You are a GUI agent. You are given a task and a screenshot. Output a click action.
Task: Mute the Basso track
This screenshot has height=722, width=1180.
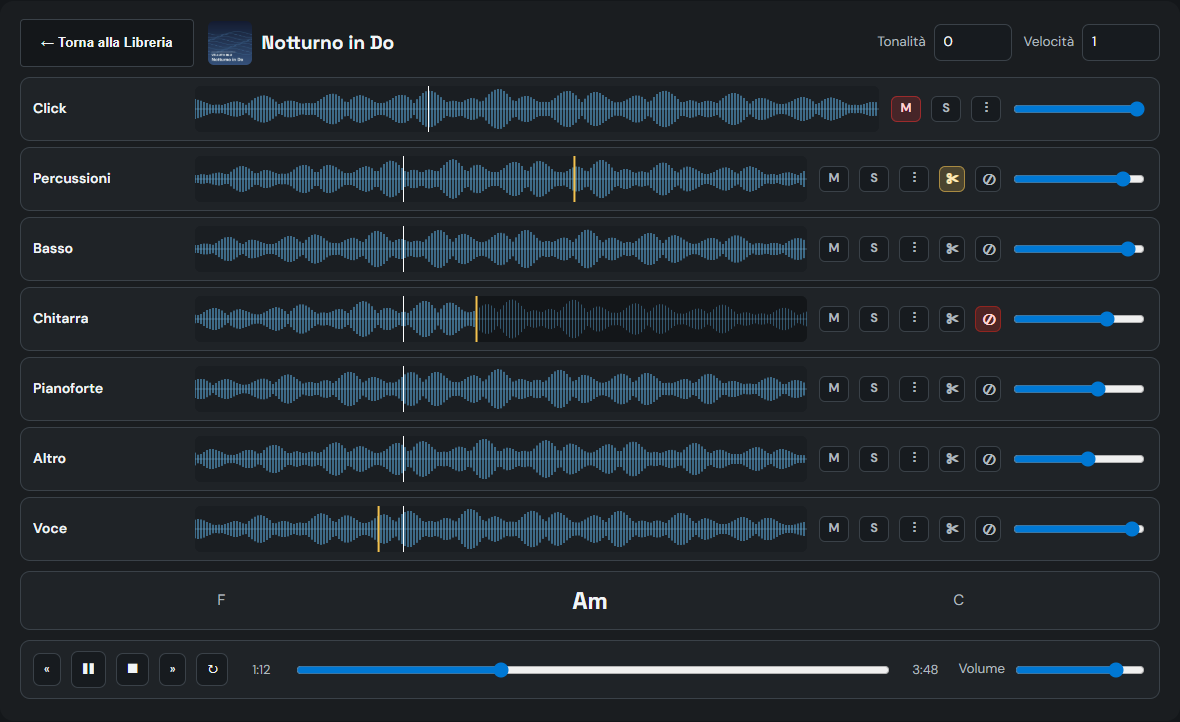(834, 248)
